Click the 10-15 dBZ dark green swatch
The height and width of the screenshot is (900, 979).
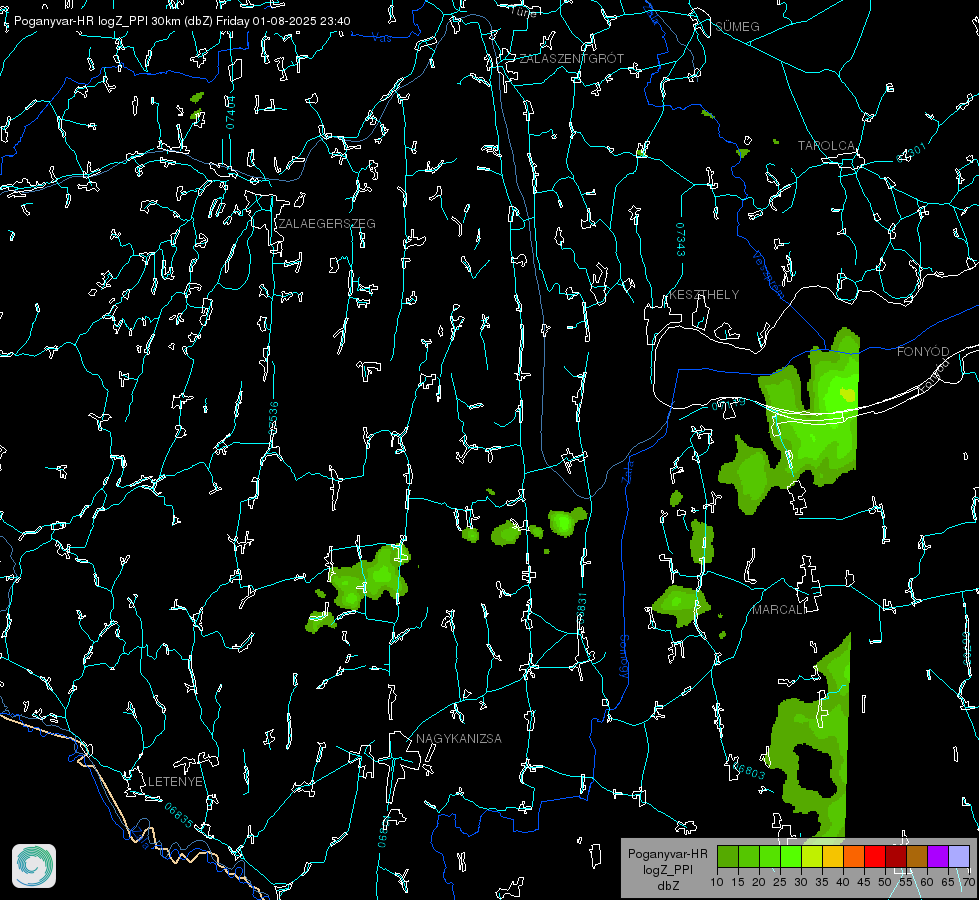[x=728, y=856]
